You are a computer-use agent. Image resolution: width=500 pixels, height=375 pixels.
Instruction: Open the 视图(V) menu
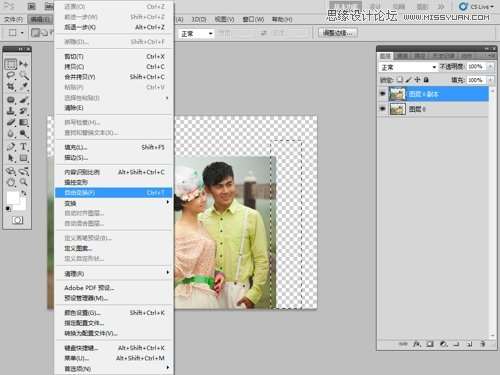click(x=224, y=19)
